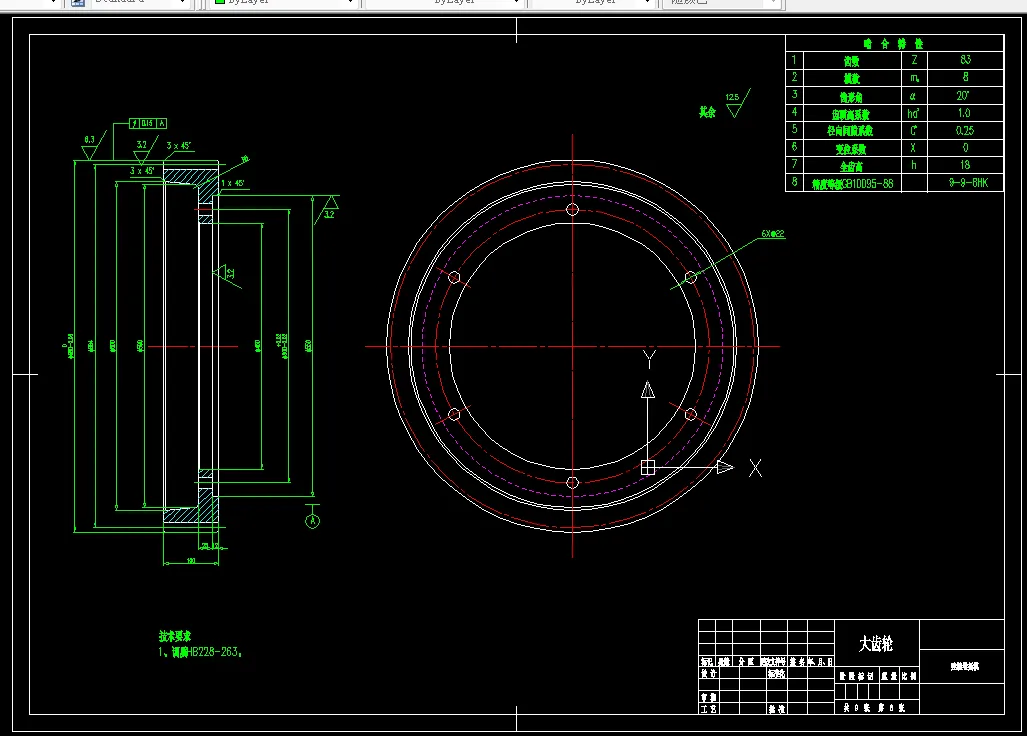Open the color ByLayer dropdown with green swatch
The image size is (1027, 736).
click(285, 3)
